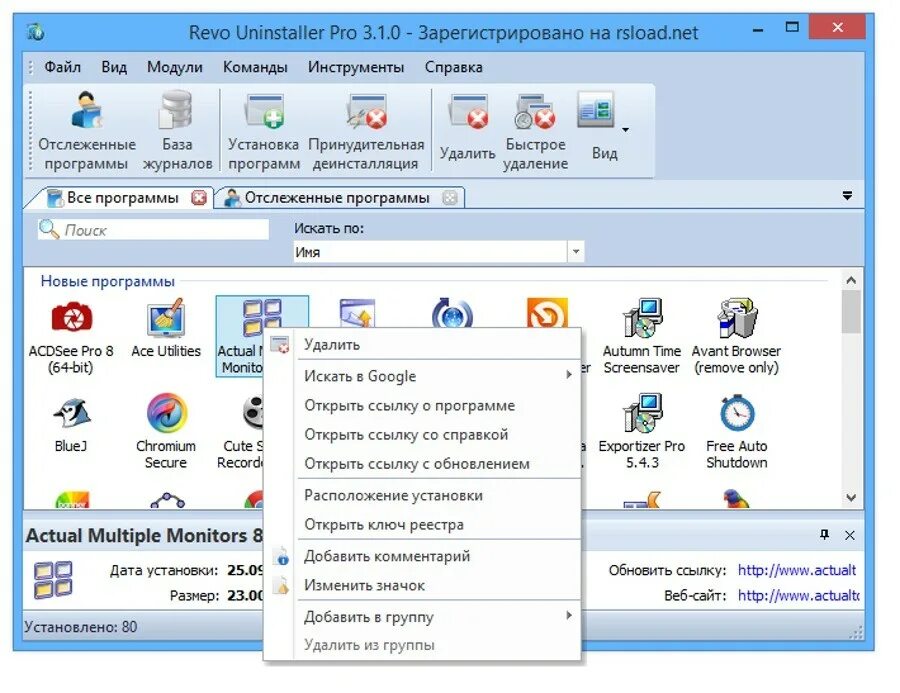This screenshot has height=693, width=900.
Task: Open the Traced programs toolbar icon
Action: 87,110
